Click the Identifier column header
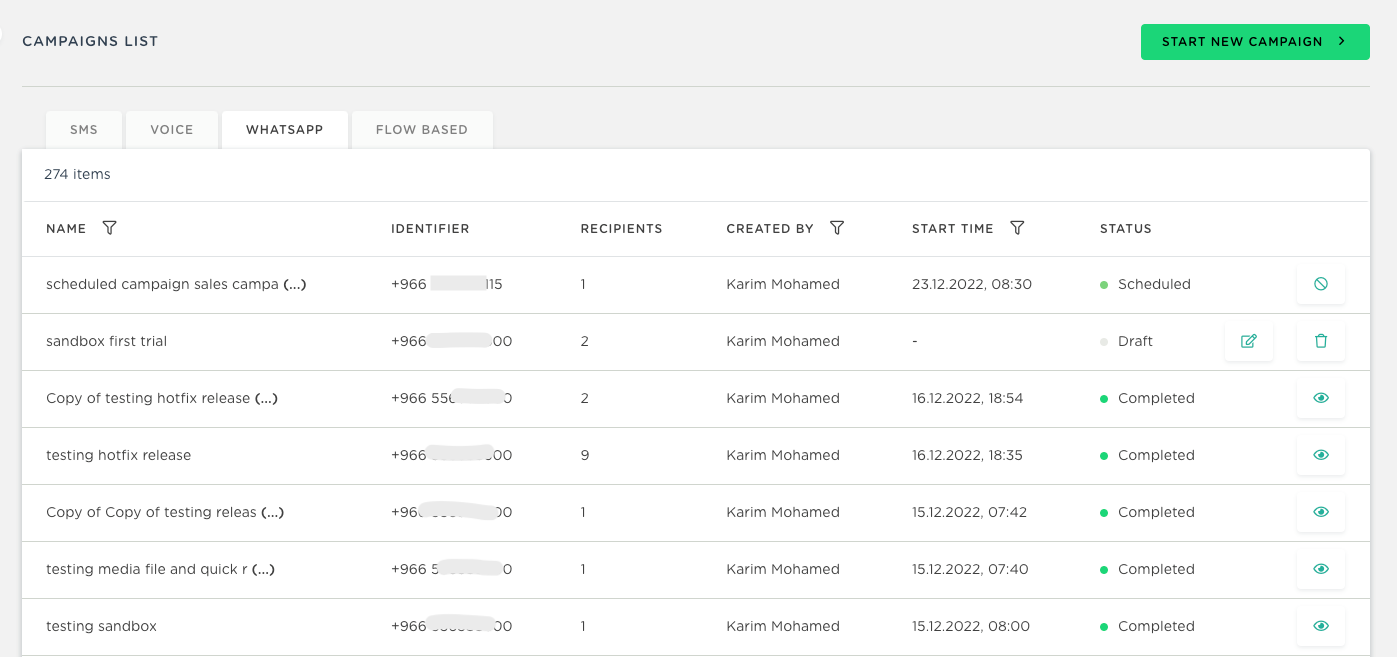 [x=430, y=229]
